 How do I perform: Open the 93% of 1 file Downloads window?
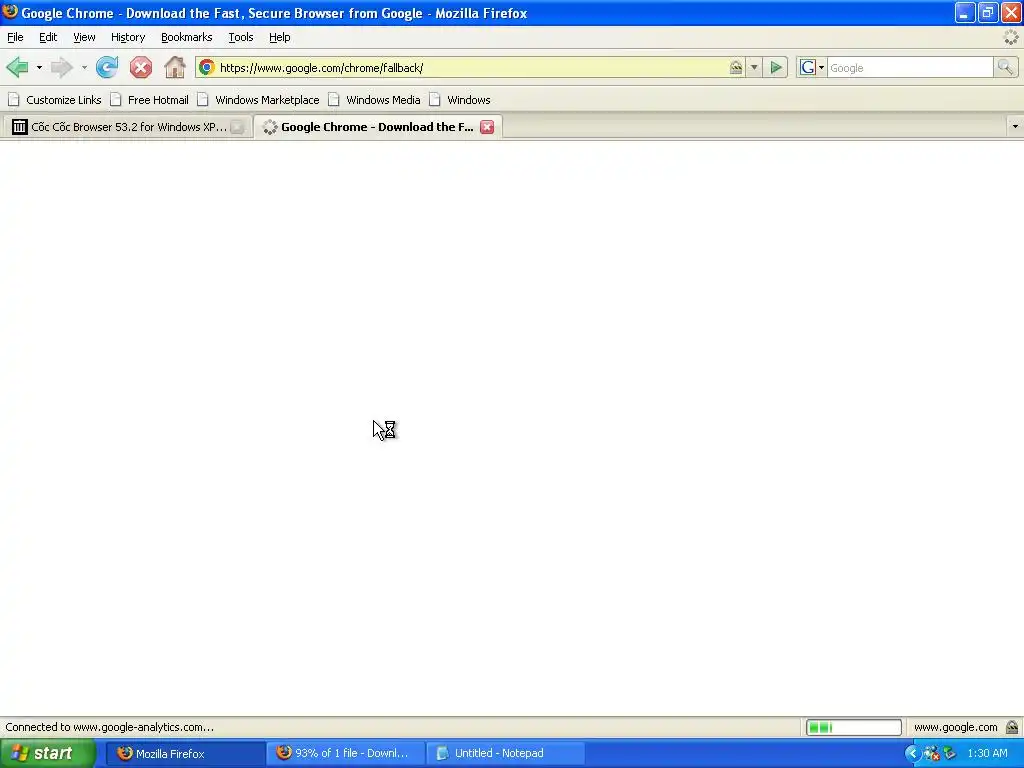click(x=345, y=753)
